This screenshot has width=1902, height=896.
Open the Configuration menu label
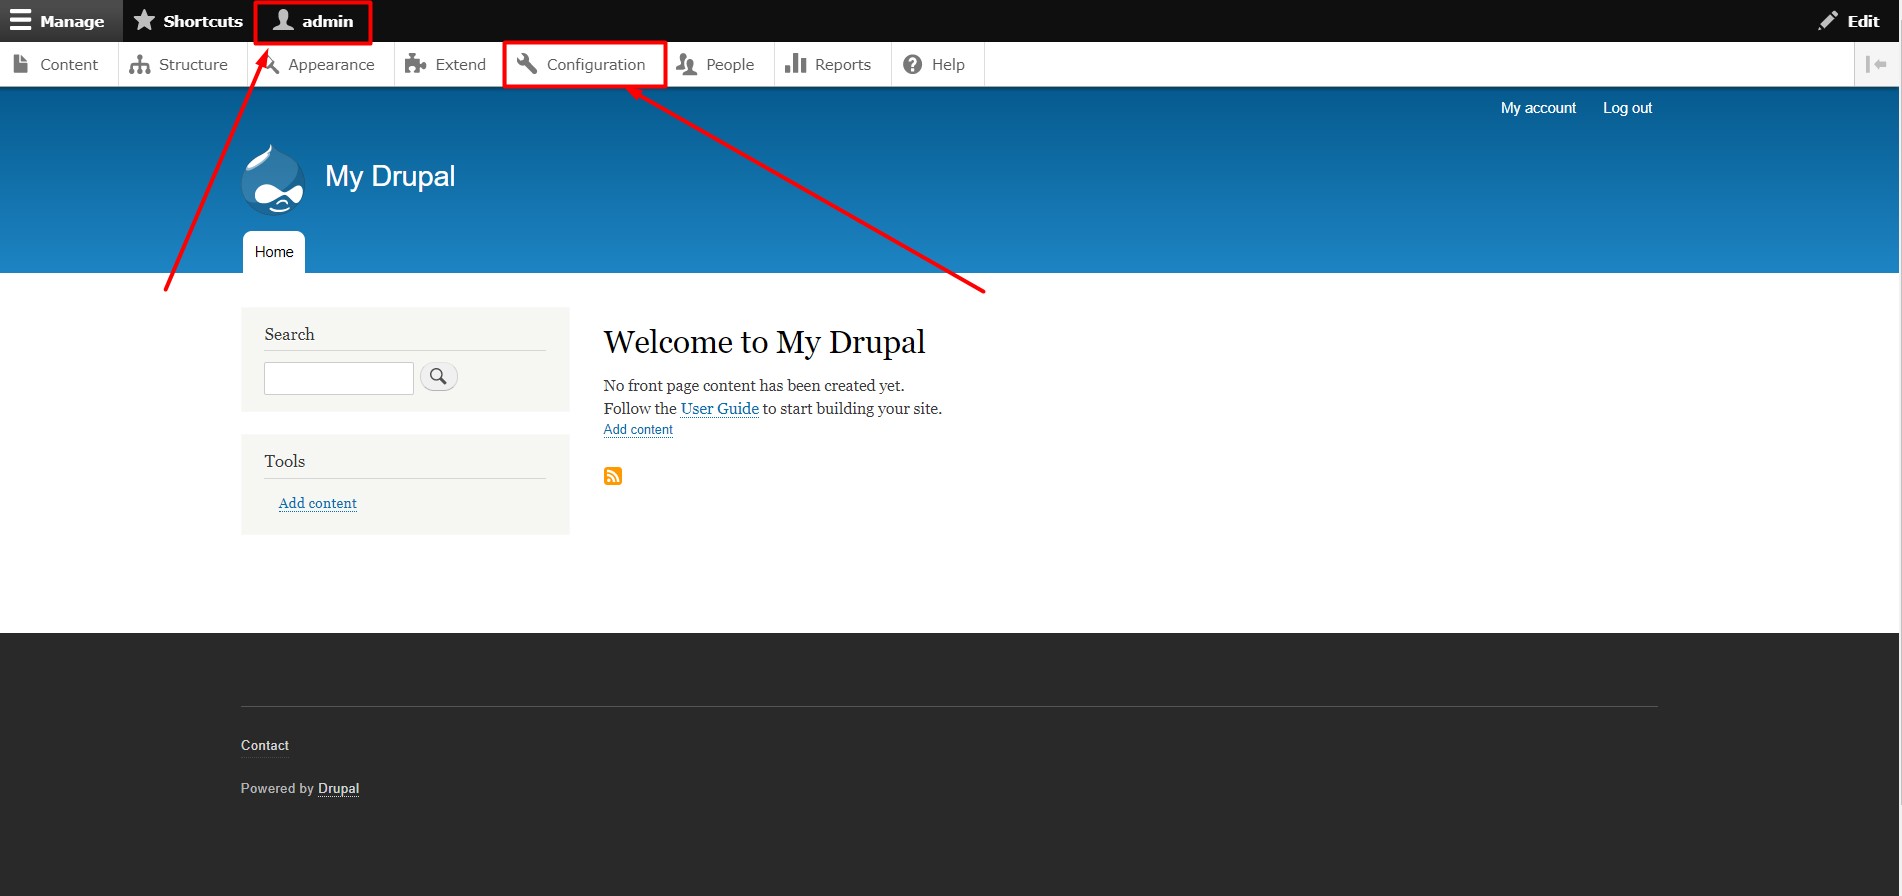tap(596, 64)
